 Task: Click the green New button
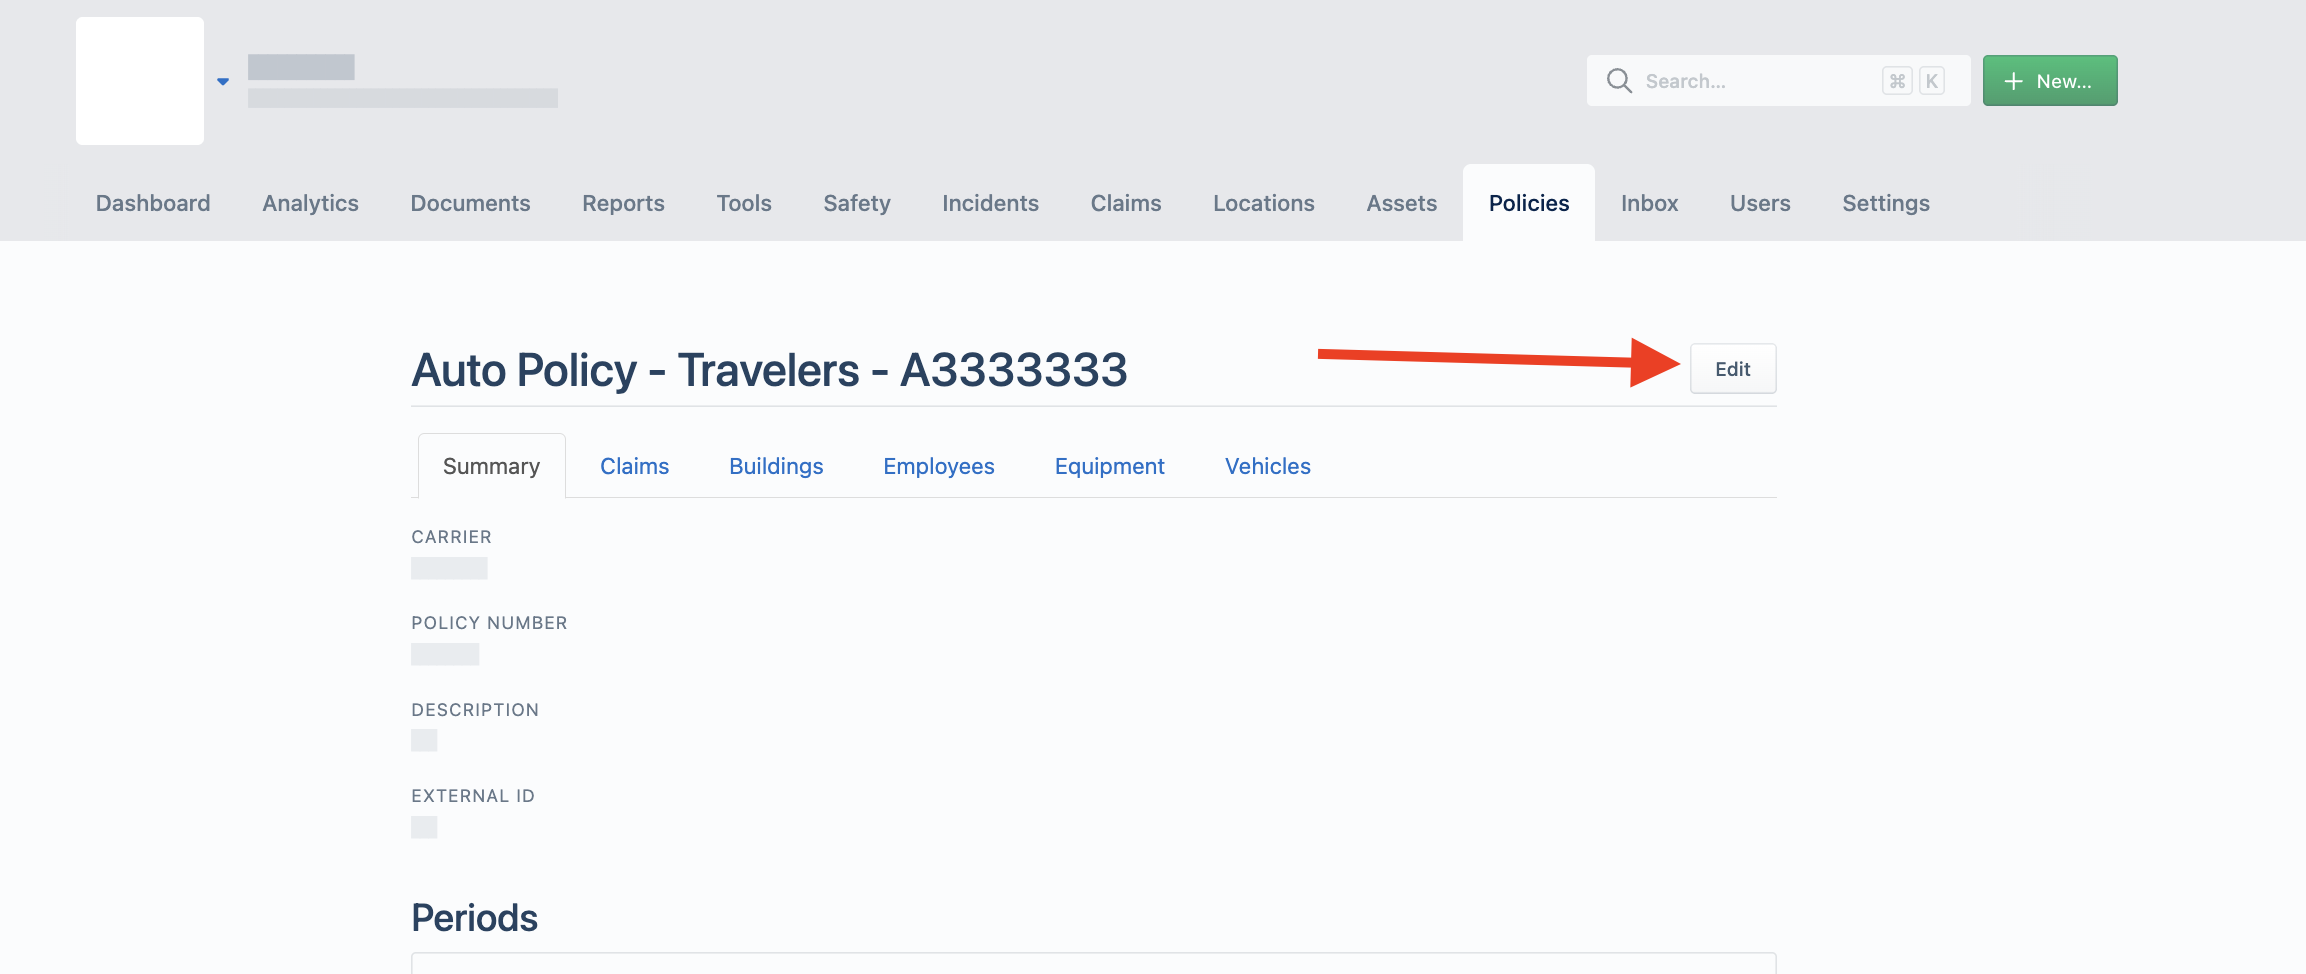2050,81
